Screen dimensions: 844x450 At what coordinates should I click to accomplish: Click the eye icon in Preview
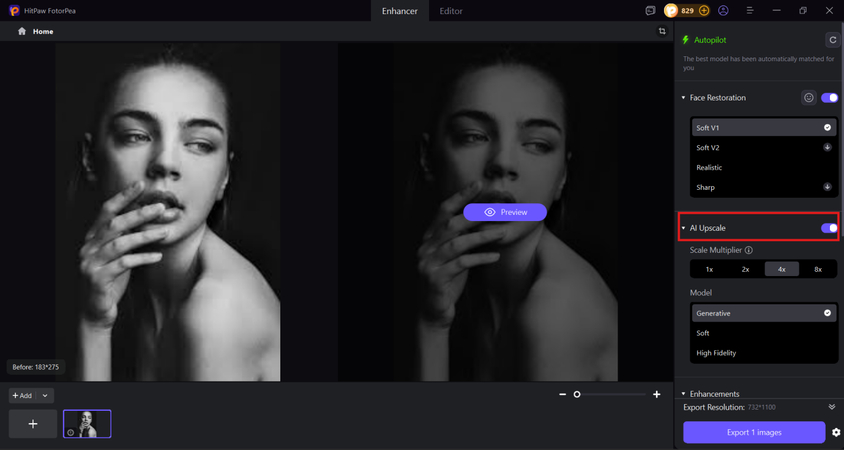coord(489,212)
